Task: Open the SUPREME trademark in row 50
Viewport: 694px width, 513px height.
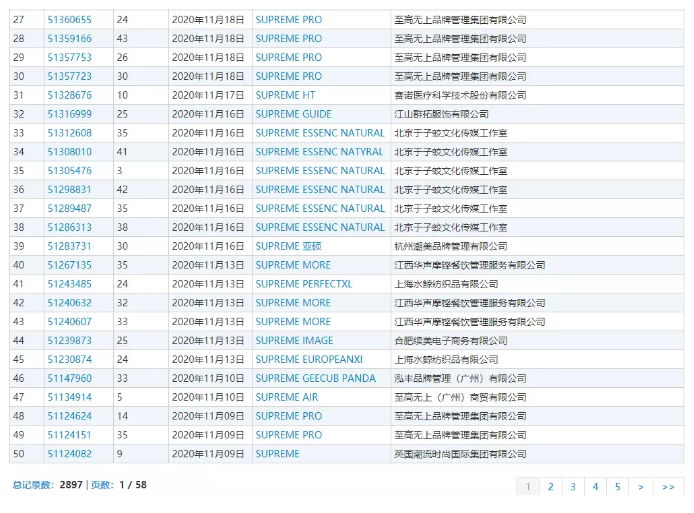Action: [x=278, y=454]
